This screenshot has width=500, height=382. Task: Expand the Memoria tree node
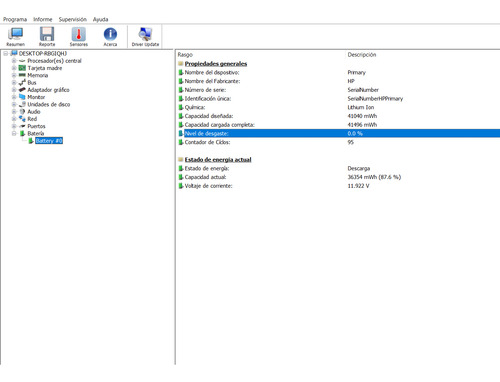[14, 75]
